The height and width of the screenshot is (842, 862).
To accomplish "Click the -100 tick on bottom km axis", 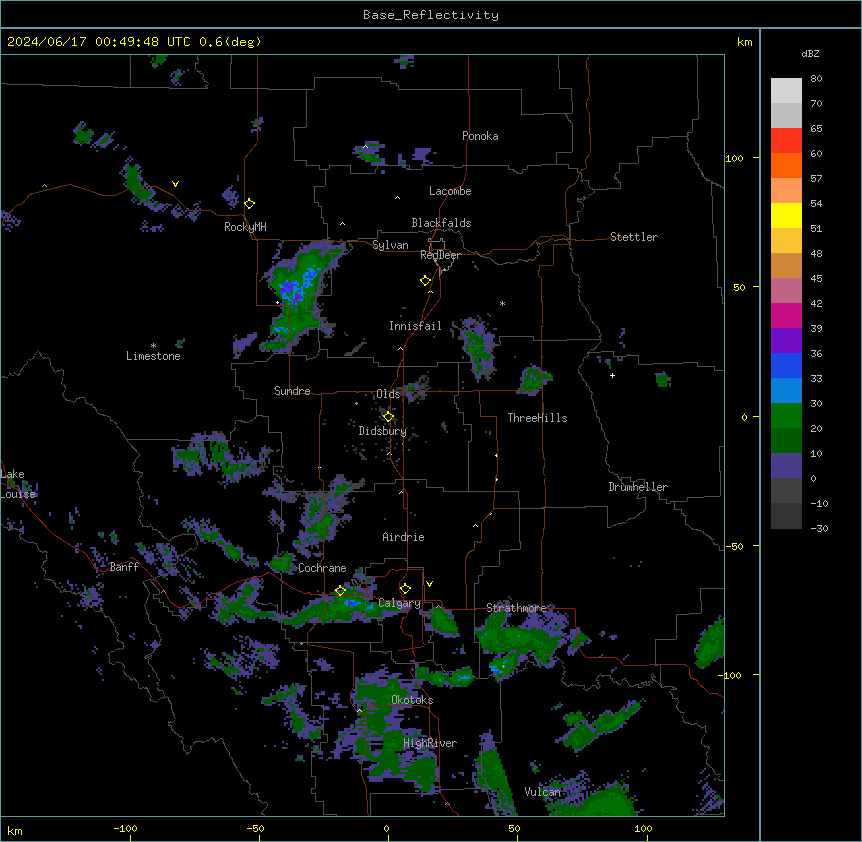I will click(x=125, y=829).
